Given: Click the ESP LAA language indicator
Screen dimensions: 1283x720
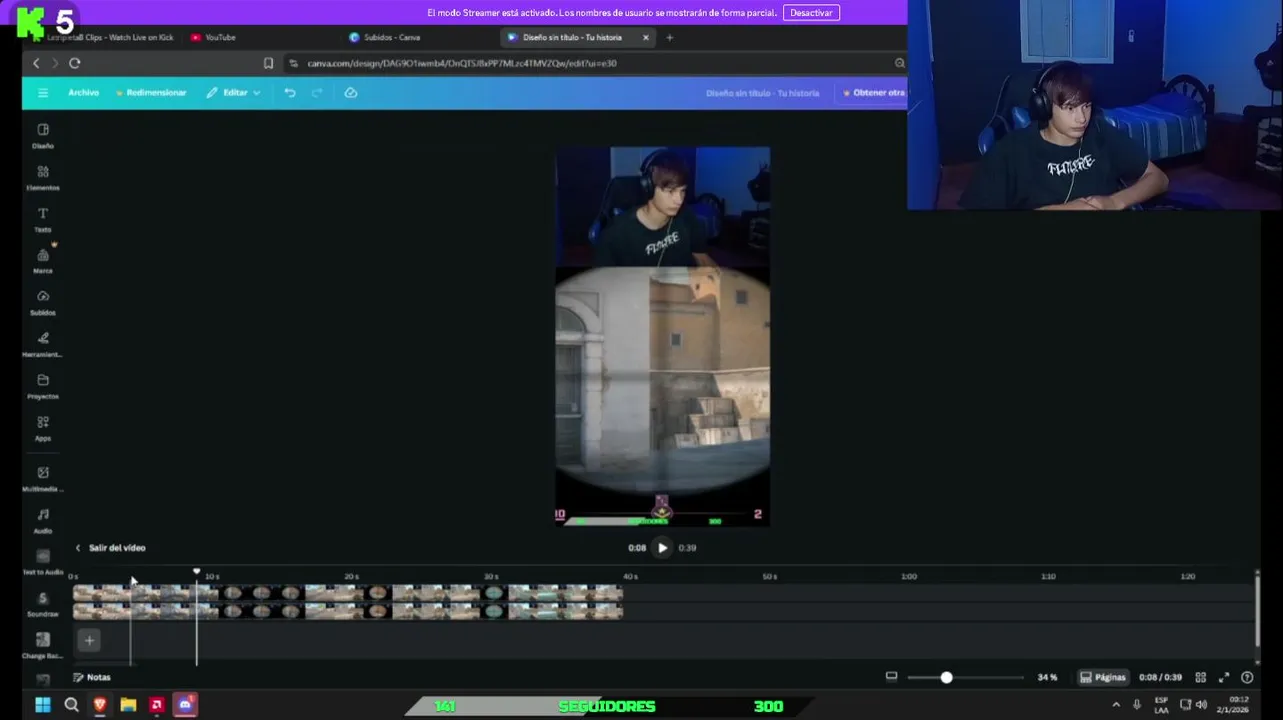Looking at the screenshot, I should 1161,705.
